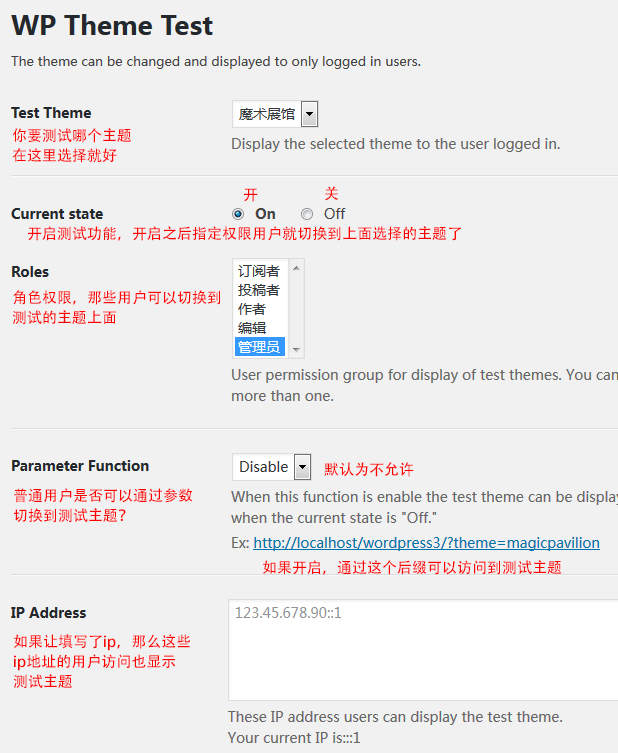Select the On radio button
The width and height of the screenshot is (618, 753).
238,214
